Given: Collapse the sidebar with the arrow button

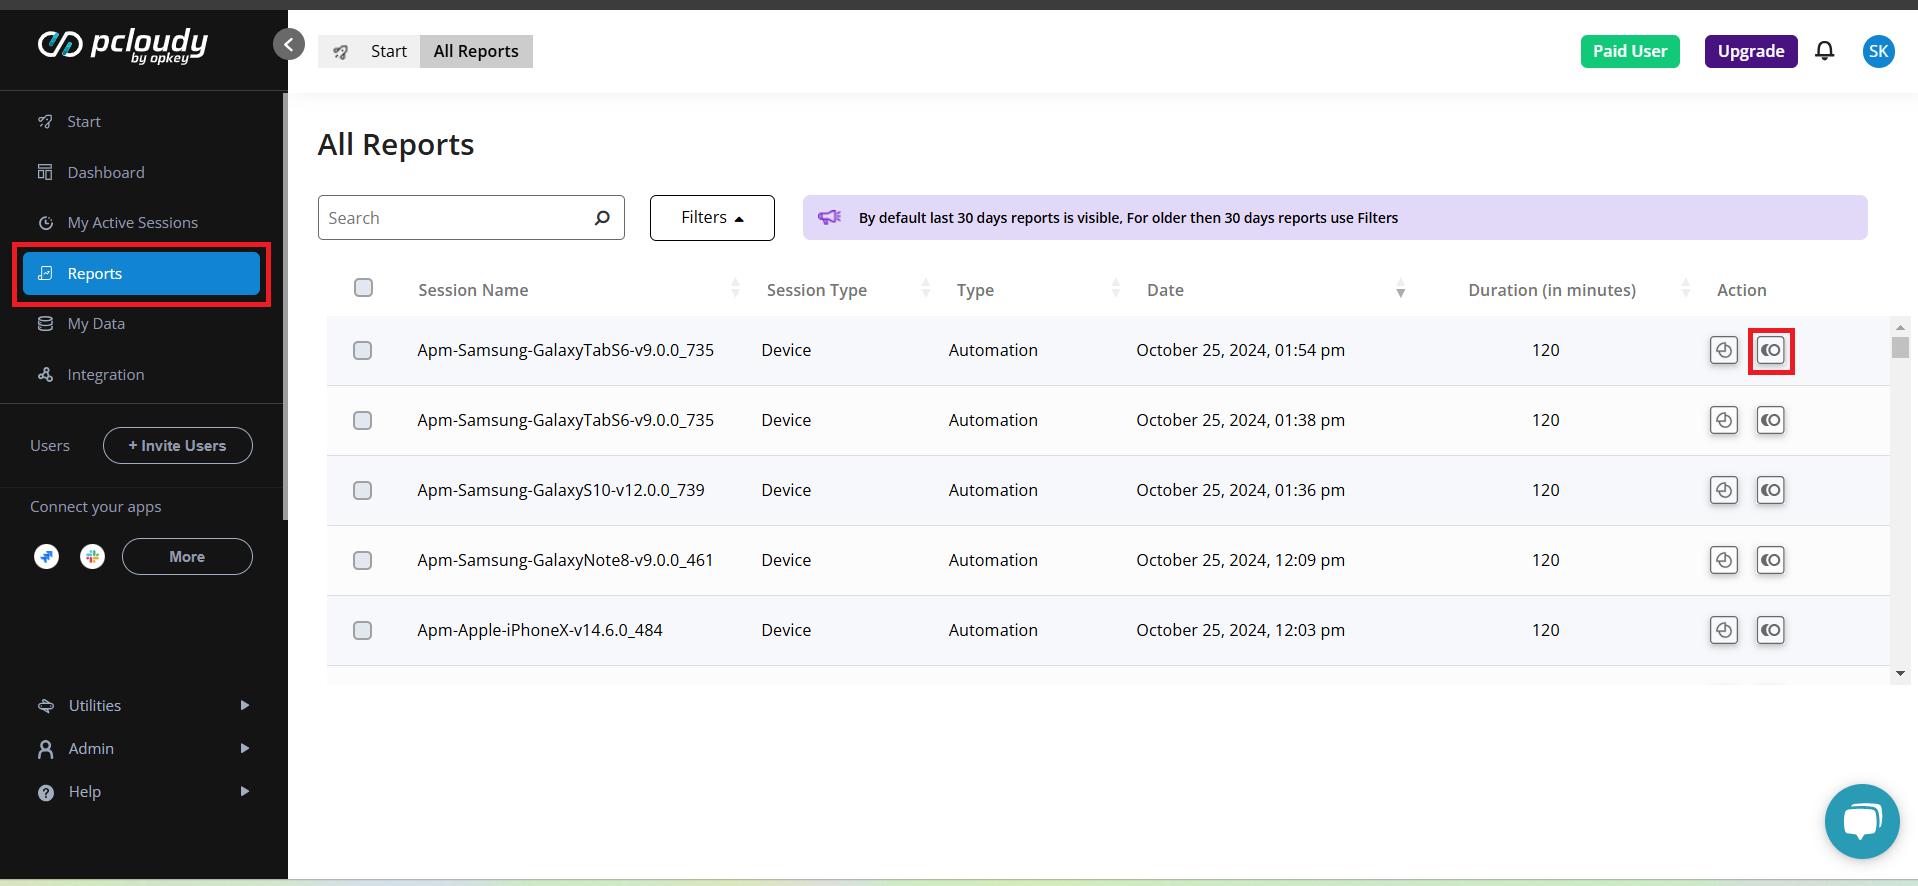Looking at the screenshot, I should point(289,44).
